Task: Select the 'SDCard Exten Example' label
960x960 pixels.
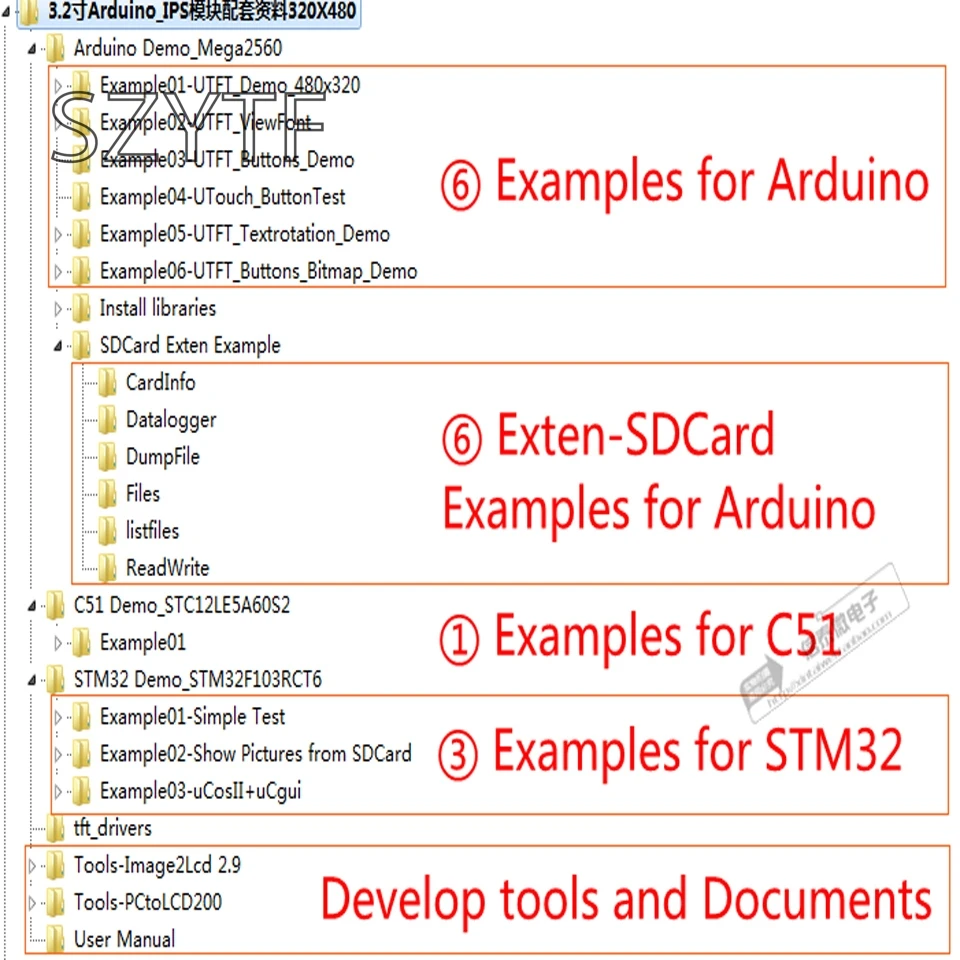Action: coord(190,345)
